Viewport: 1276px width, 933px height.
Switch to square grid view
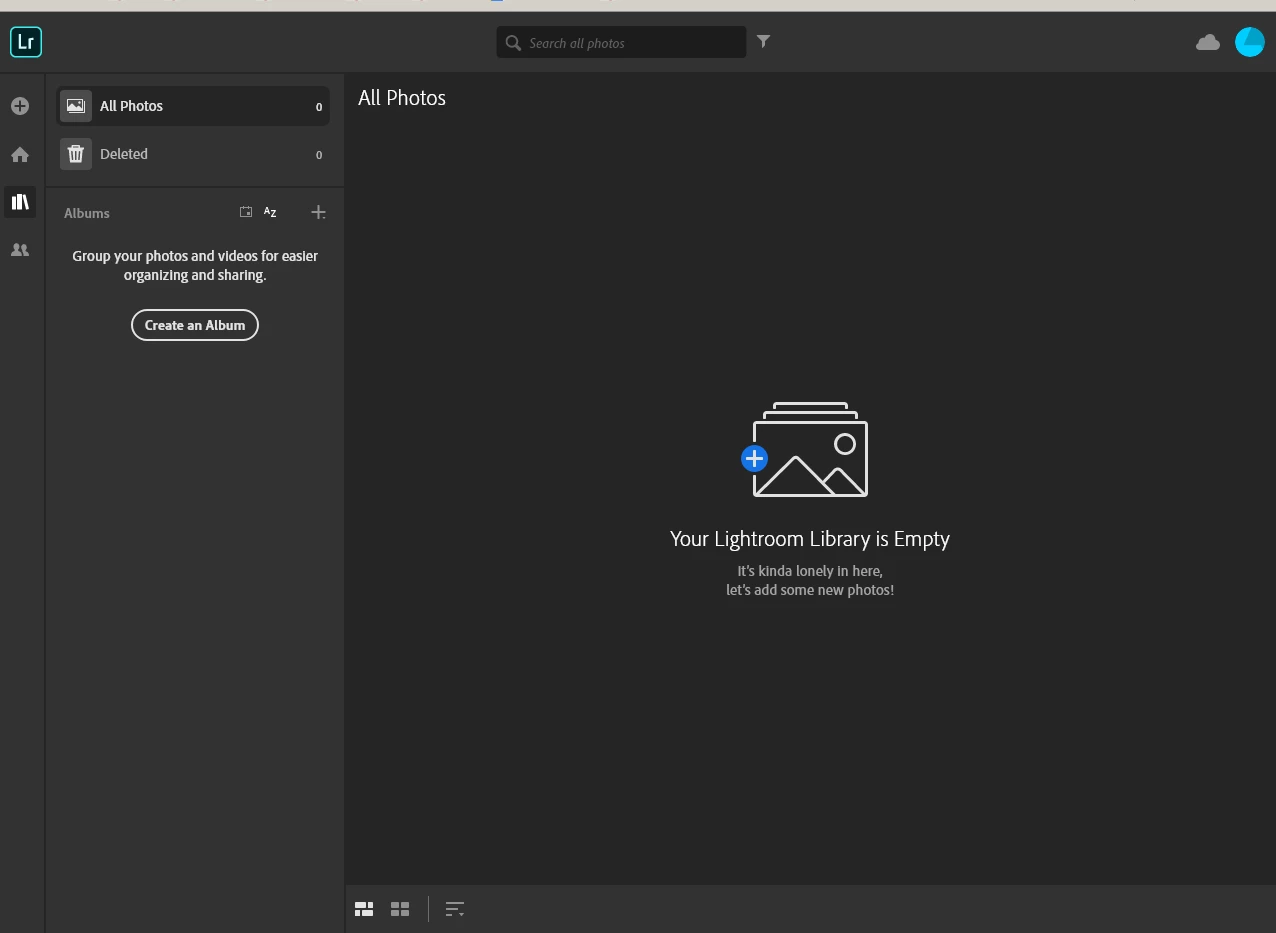(x=400, y=909)
